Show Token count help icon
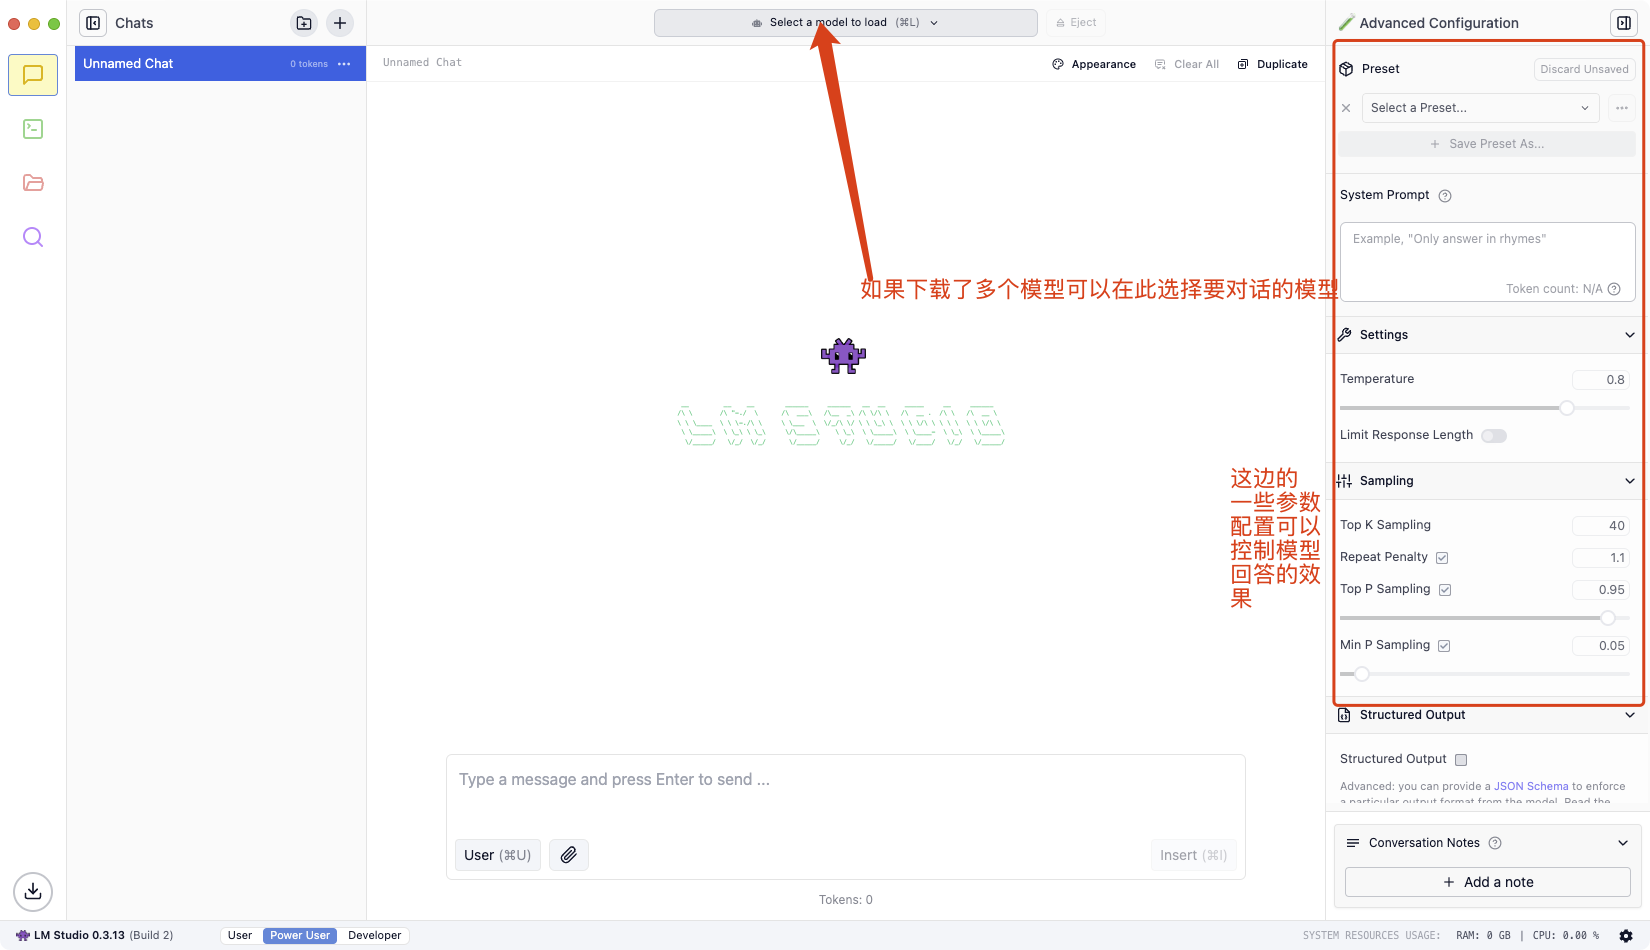Screen dimensions: 1650x950 [1614, 289]
